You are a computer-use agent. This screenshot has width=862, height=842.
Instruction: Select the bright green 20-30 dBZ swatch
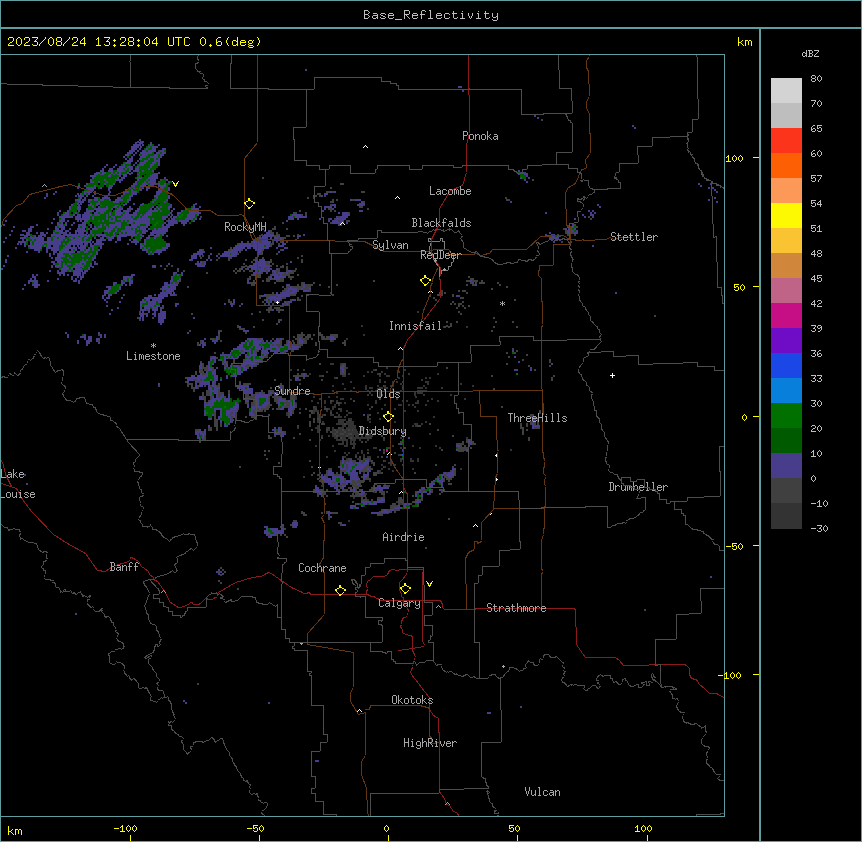click(x=786, y=416)
